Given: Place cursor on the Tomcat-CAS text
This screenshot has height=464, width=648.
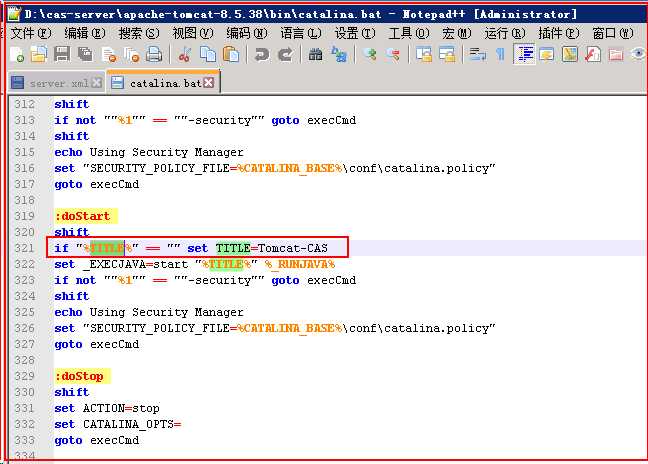Looking at the screenshot, I should 292,248.
